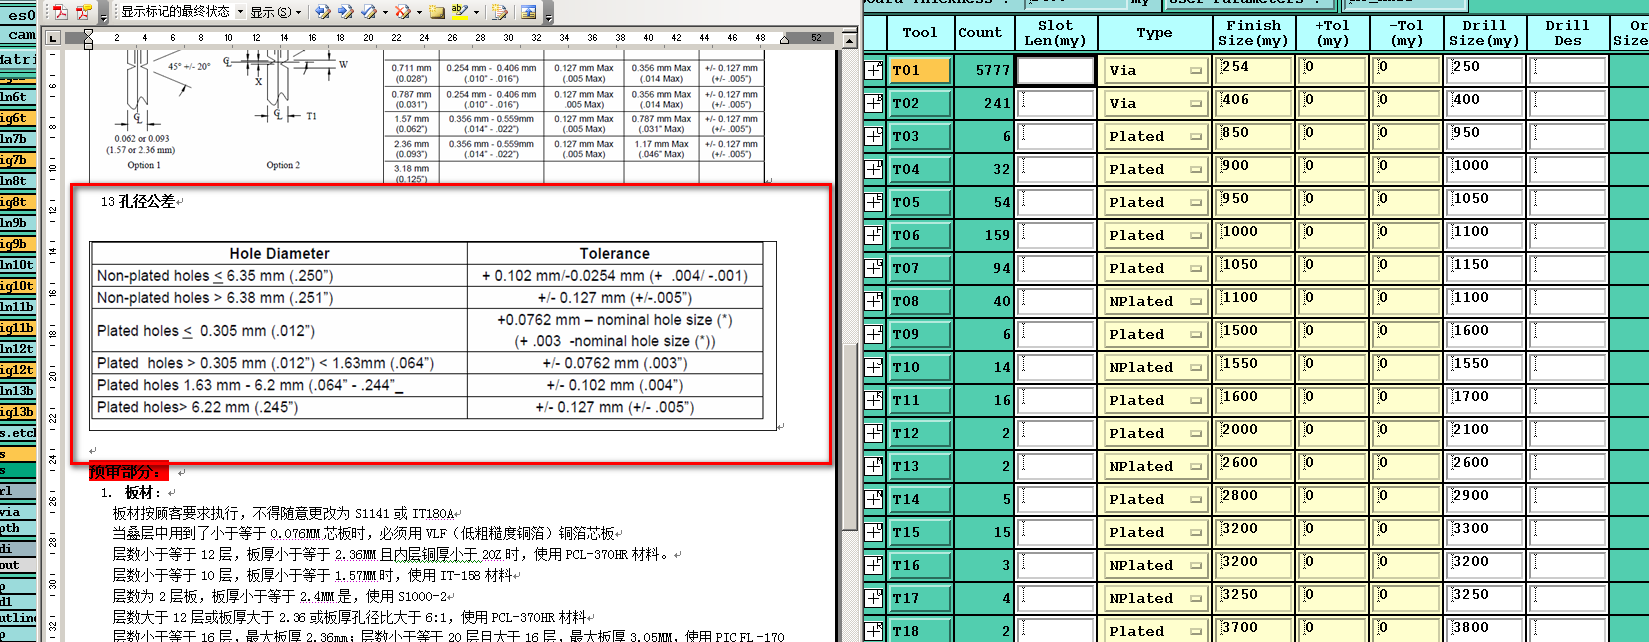The height and width of the screenshot is (642, 1649).
Task: Click the plus icon beside tool T17
Action: (874, 598)
